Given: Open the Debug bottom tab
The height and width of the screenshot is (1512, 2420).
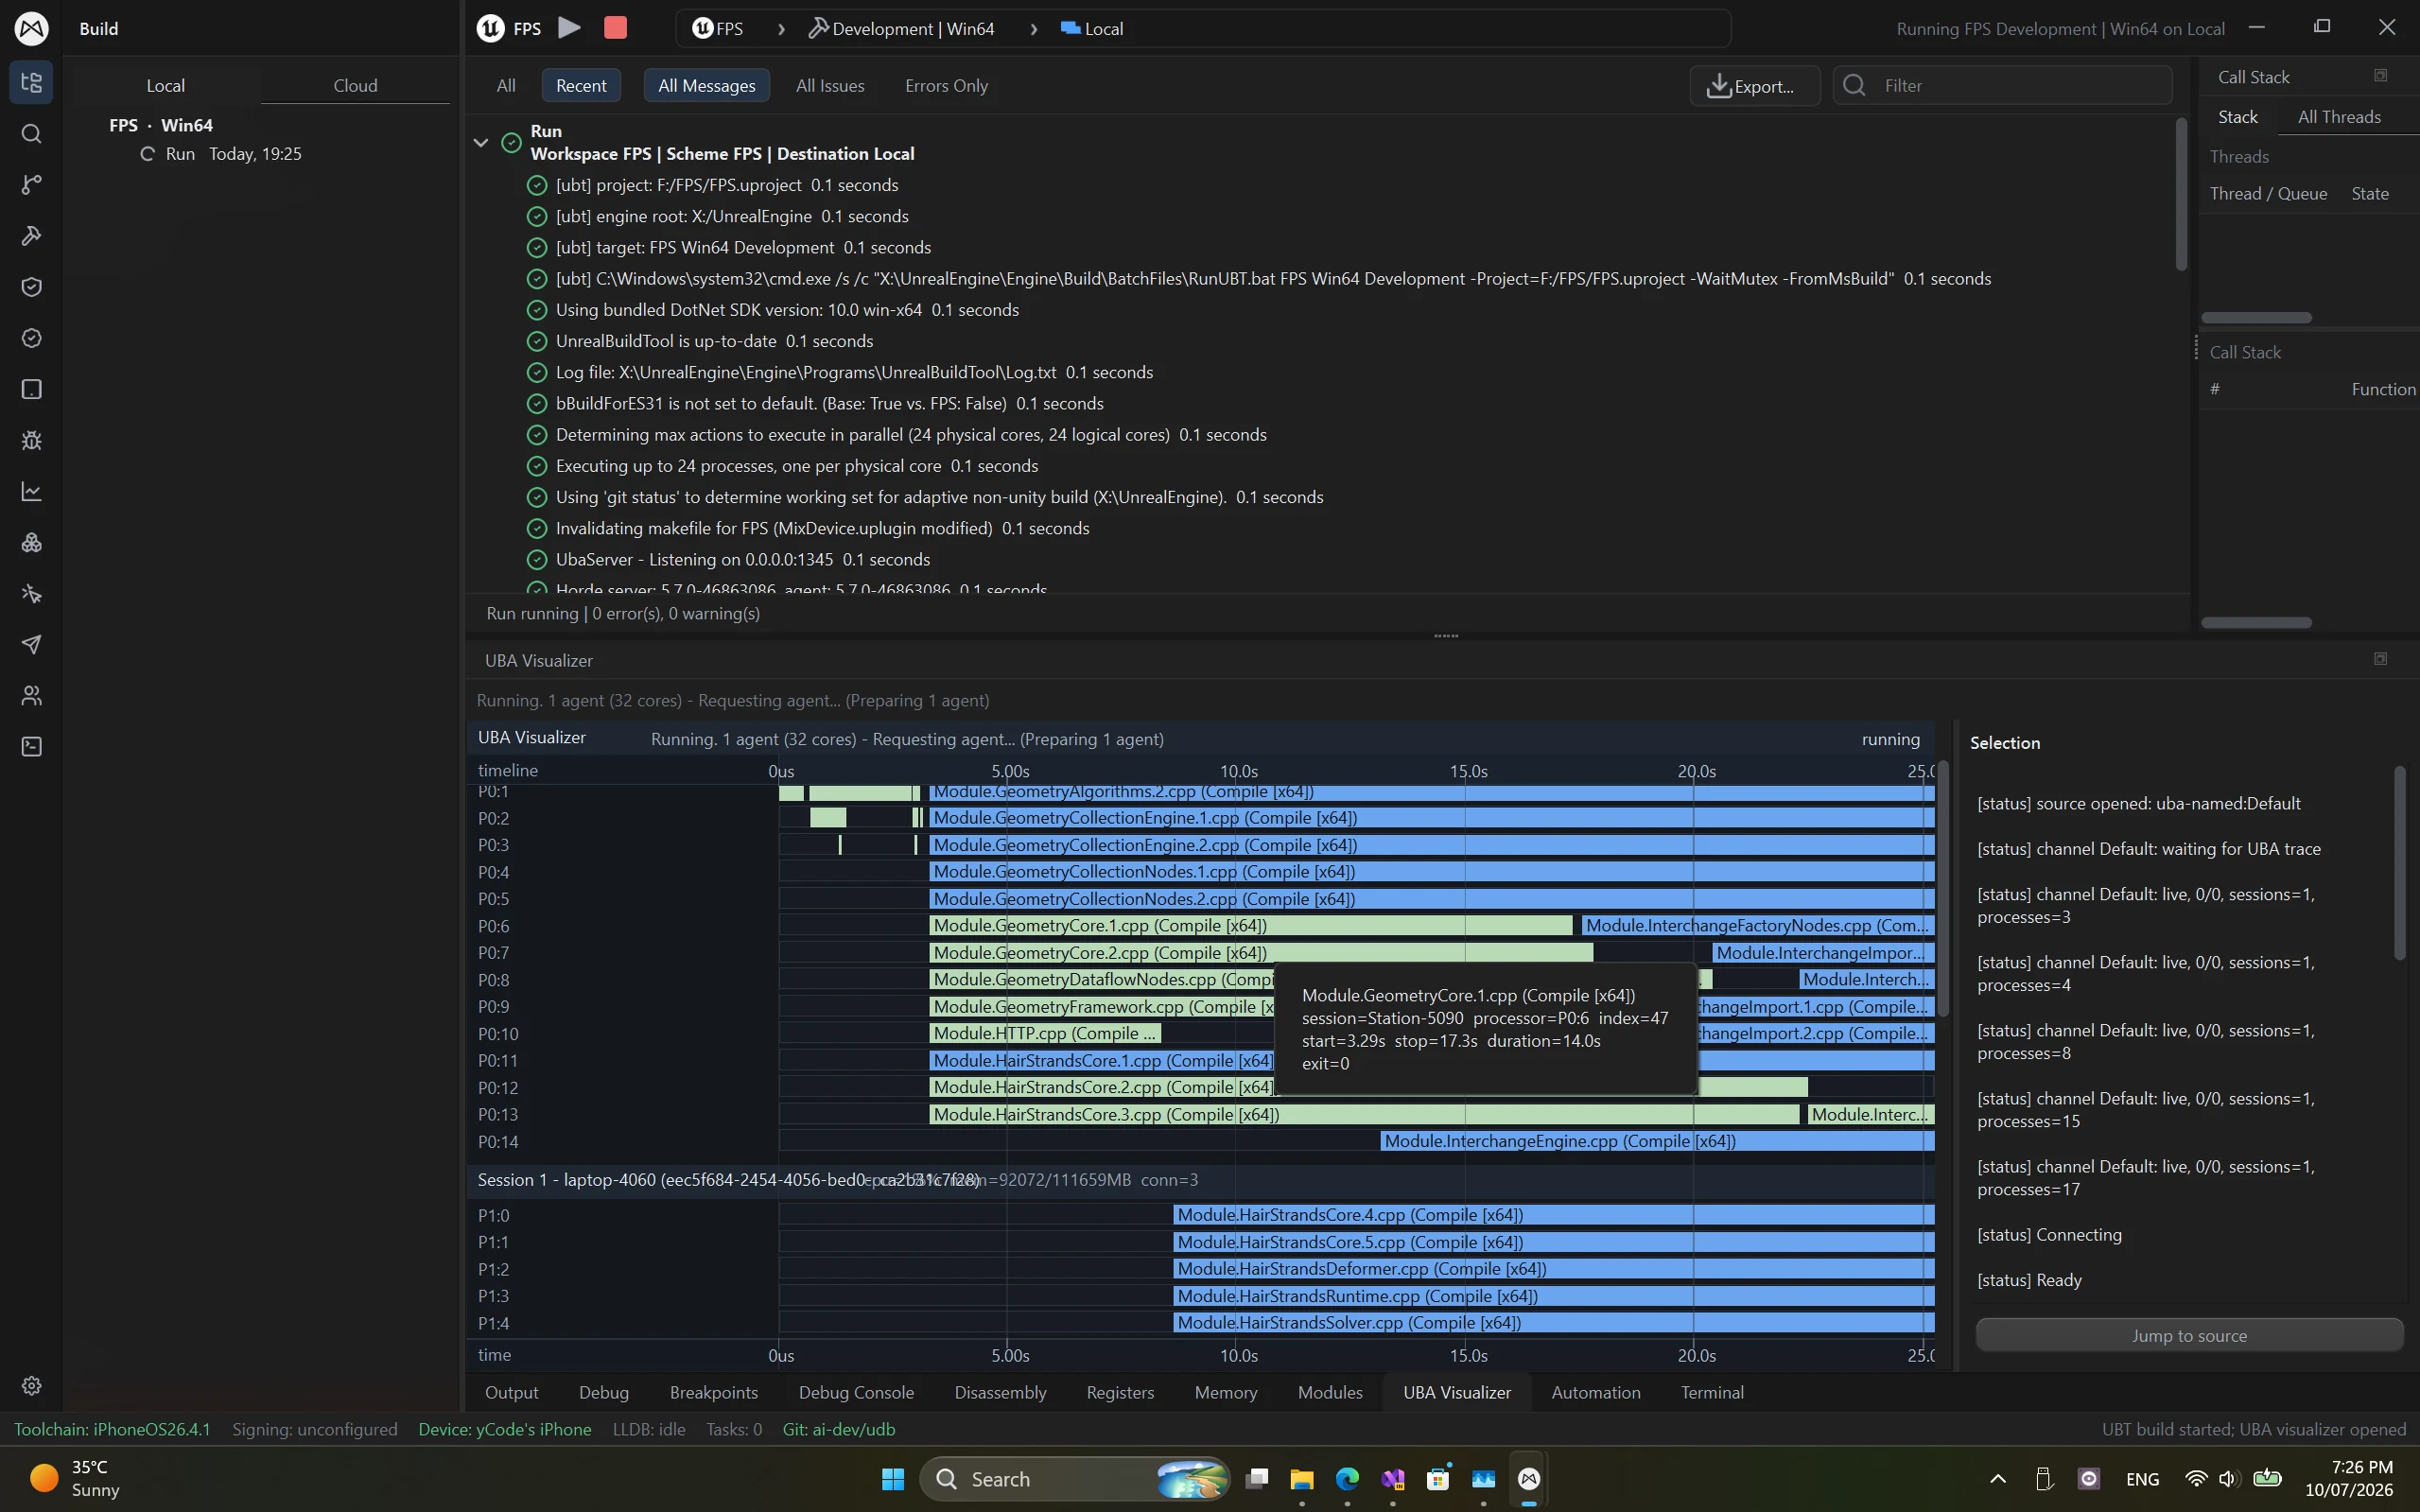Looking at the screenshot, I should (x=604, y=1392).
